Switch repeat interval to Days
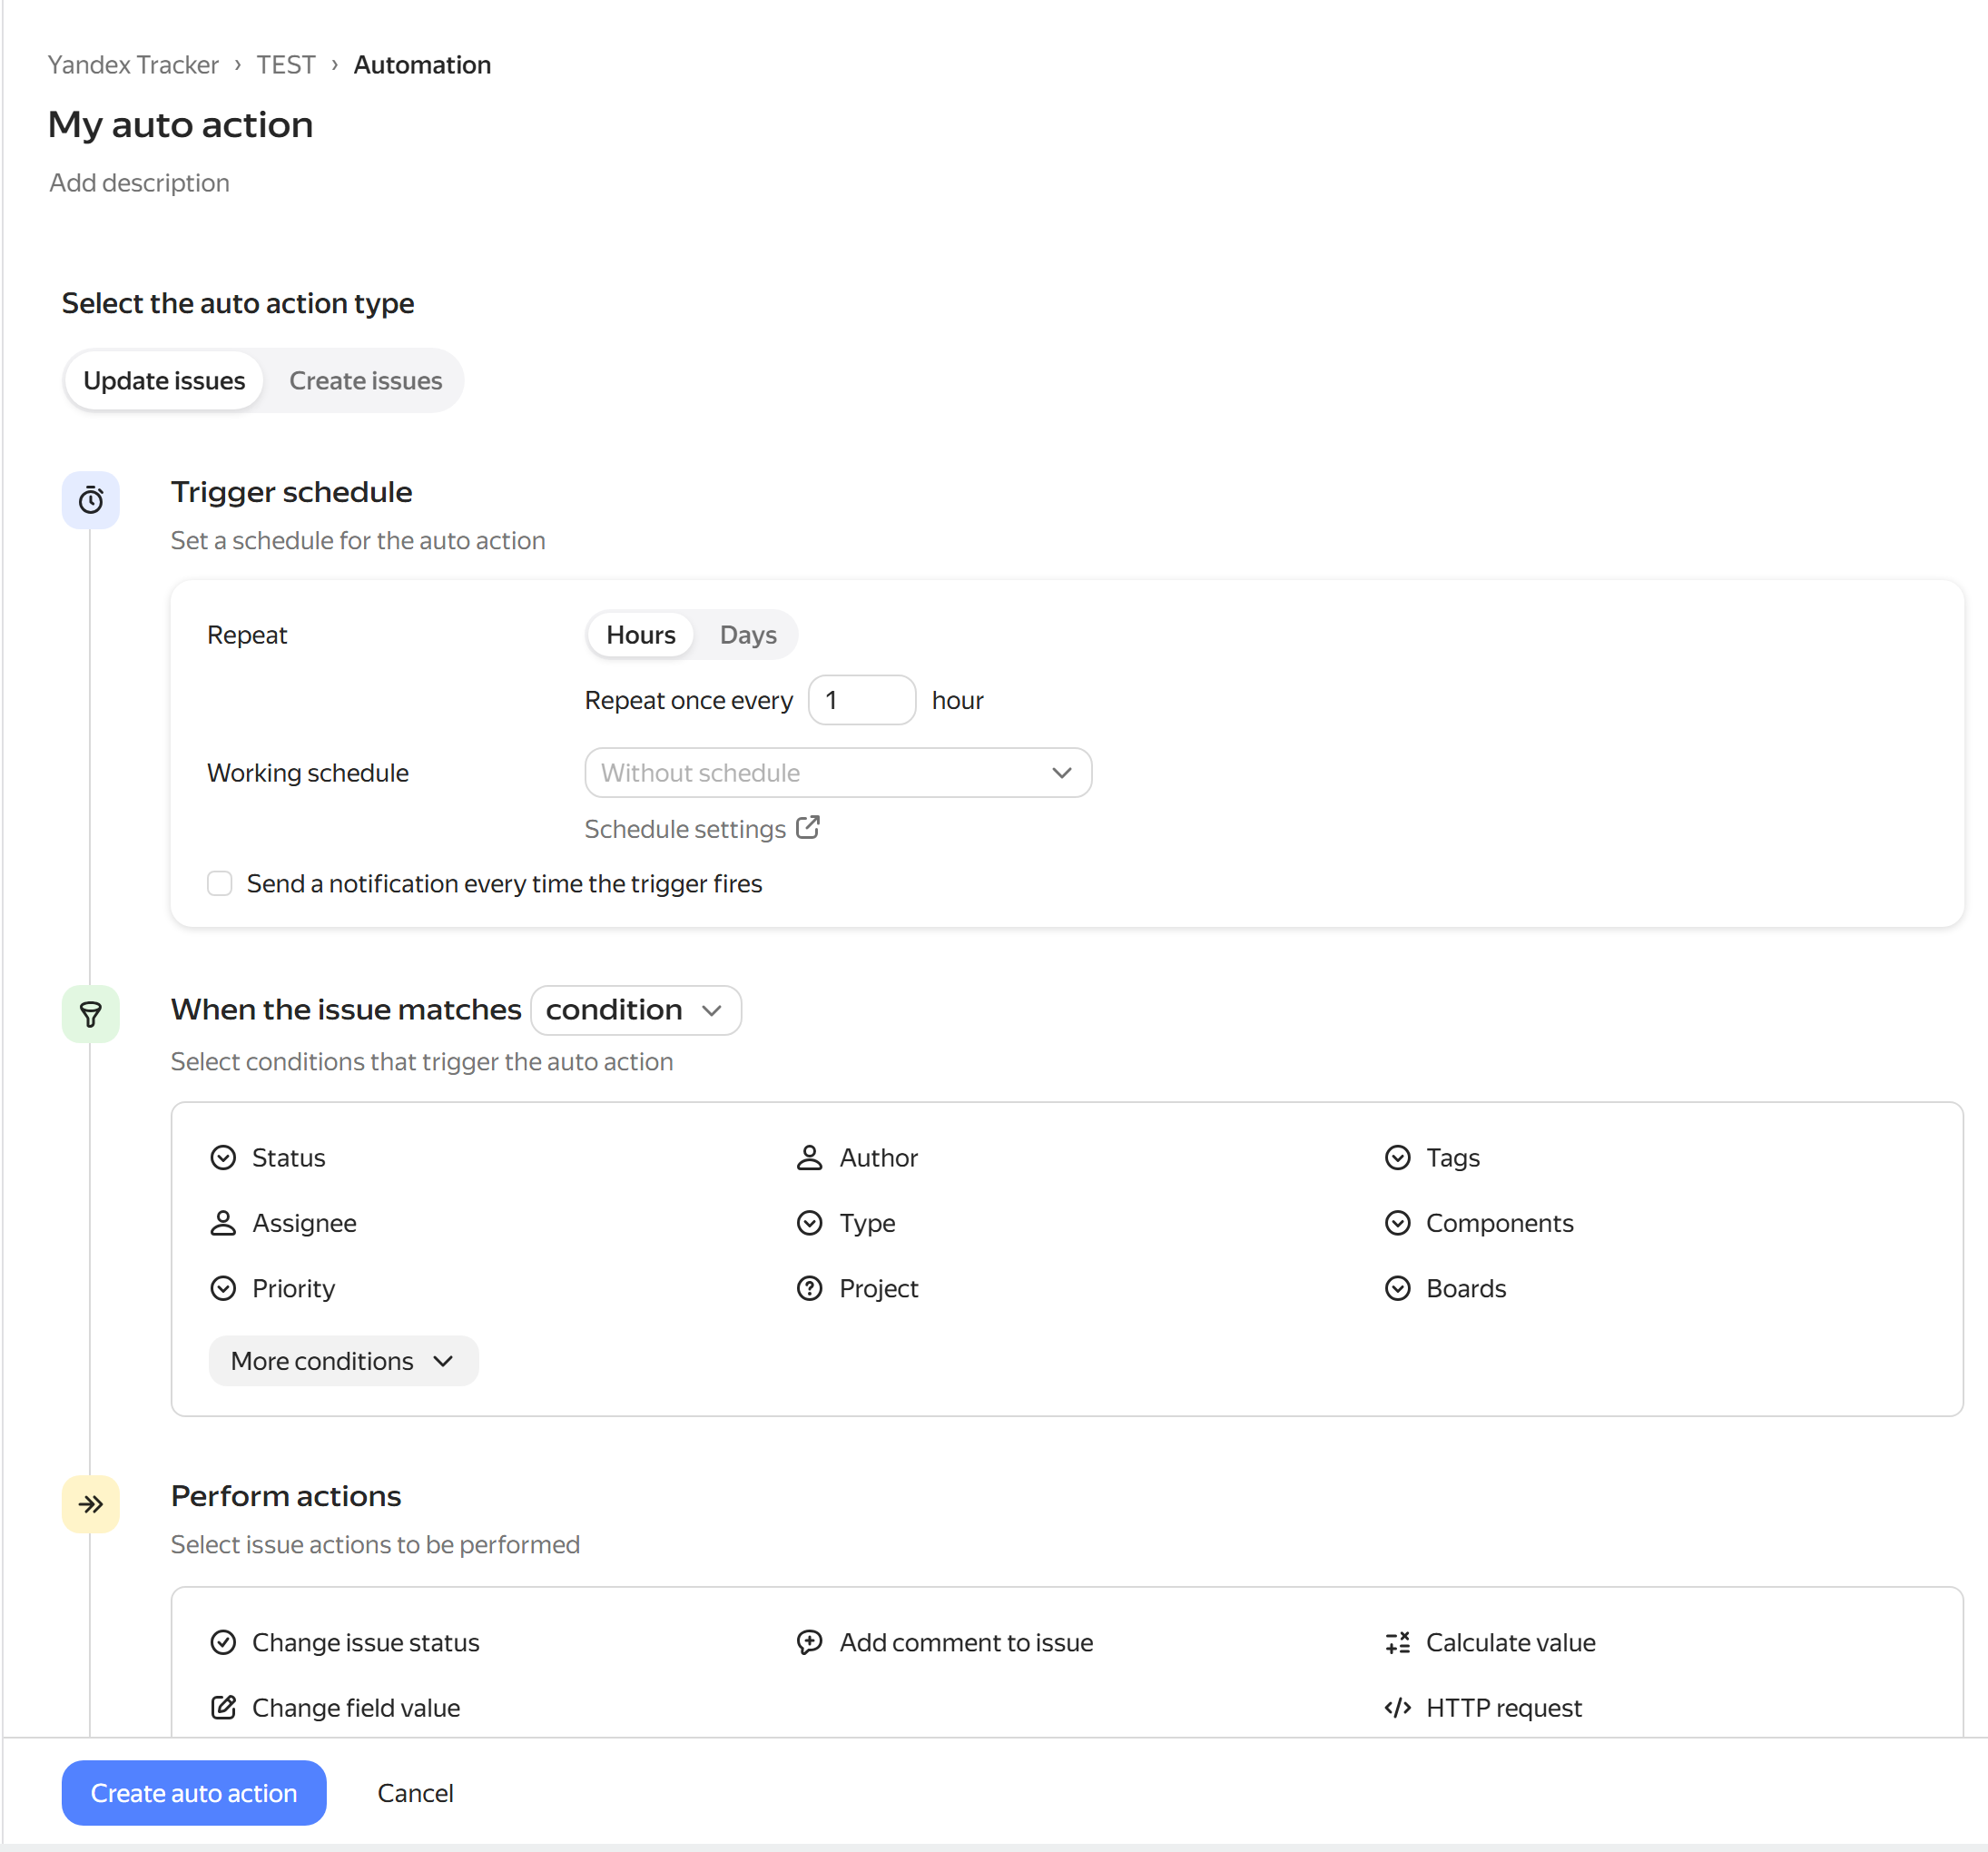The width and height of the screenshot is (1988, 1852). coord(748,635)
